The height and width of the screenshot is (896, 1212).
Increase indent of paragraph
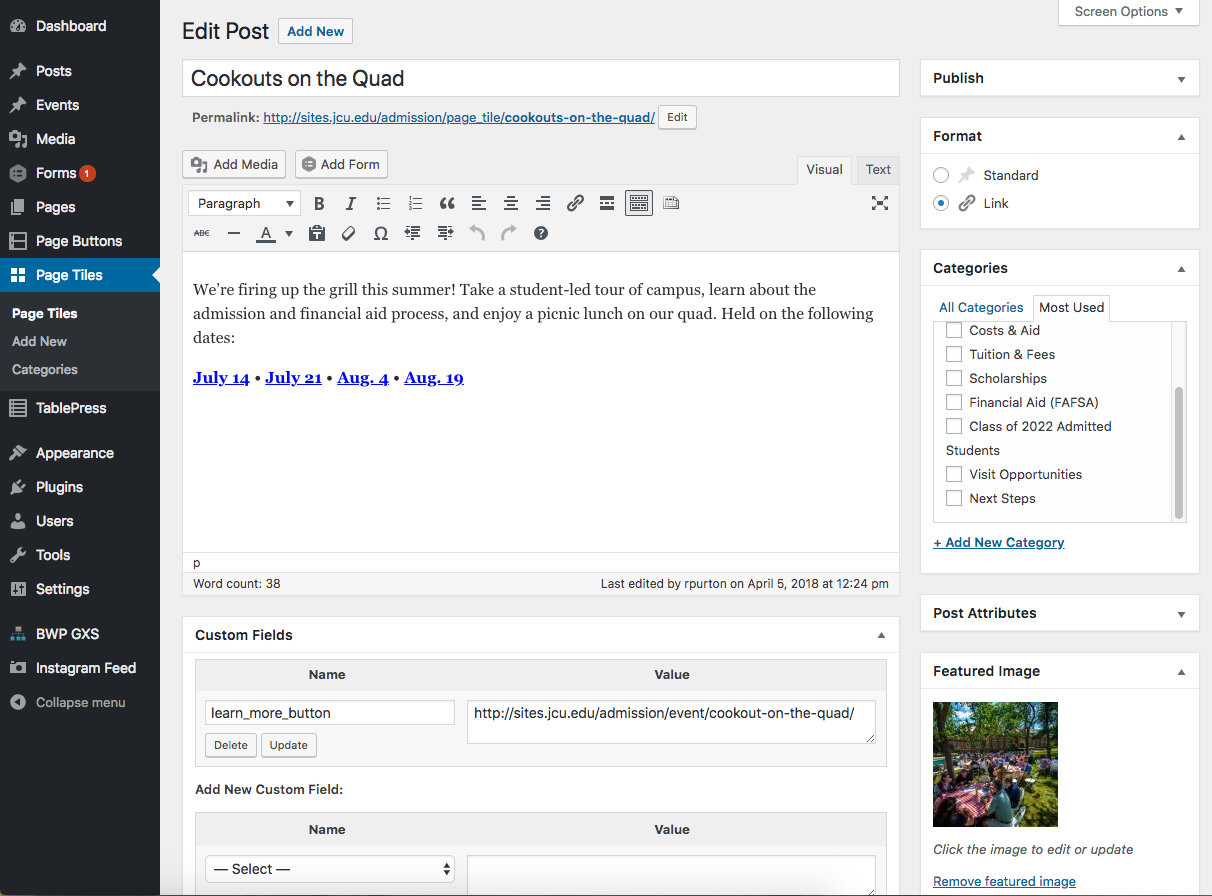445,233
